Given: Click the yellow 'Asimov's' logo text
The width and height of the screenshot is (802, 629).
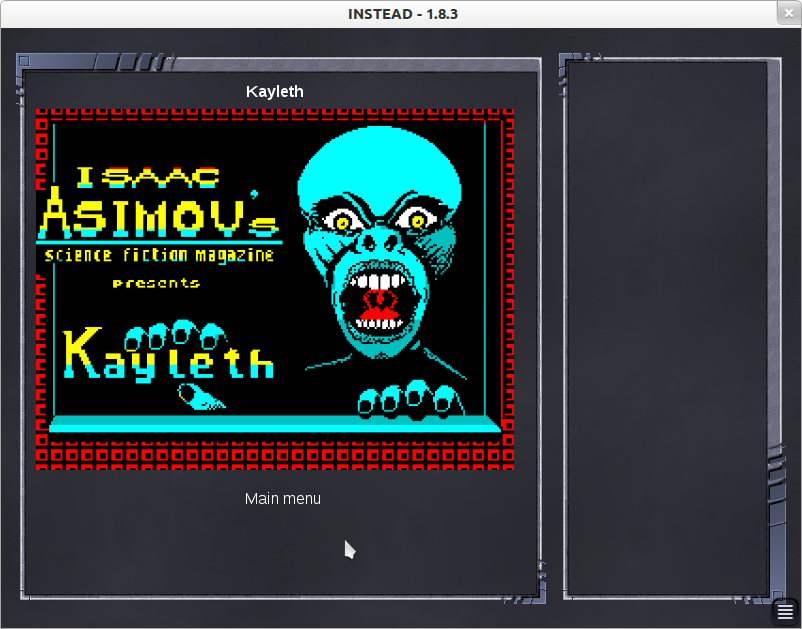Looking at the screenshot, I should (x=159, y=213).
